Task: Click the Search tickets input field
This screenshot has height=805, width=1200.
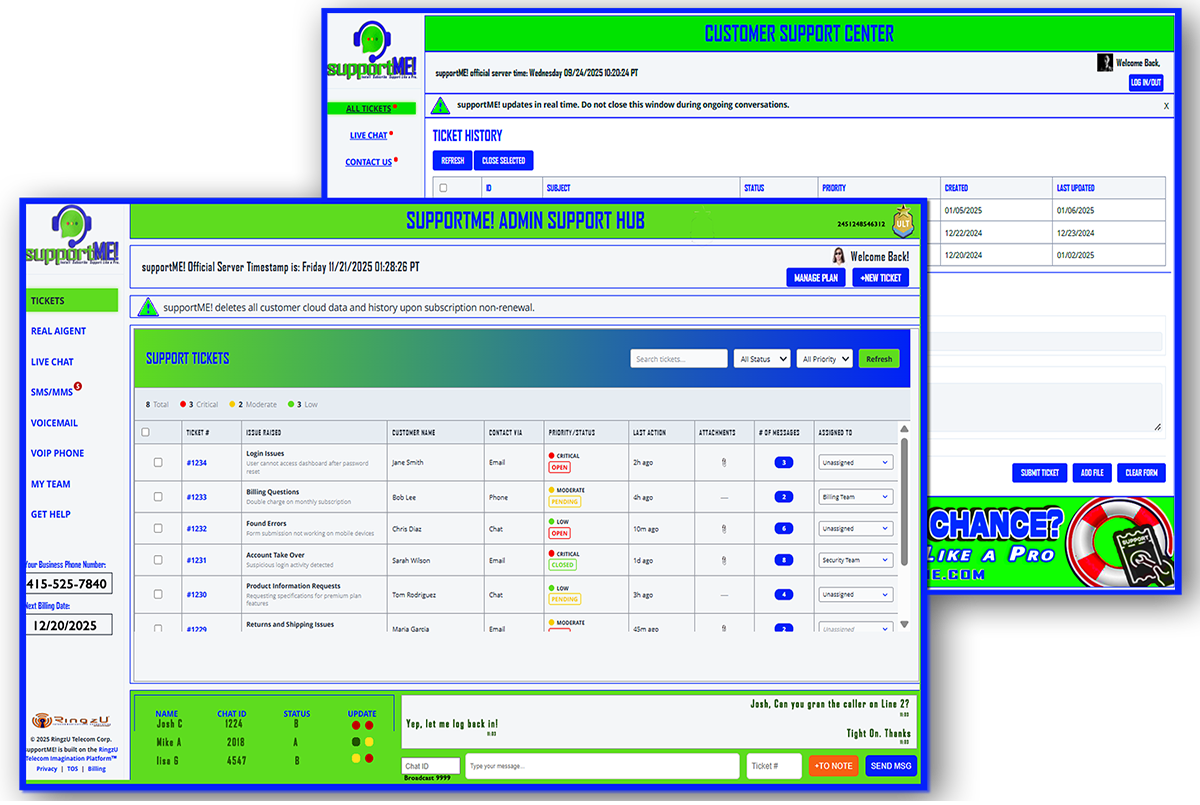Action: (678, 358)
